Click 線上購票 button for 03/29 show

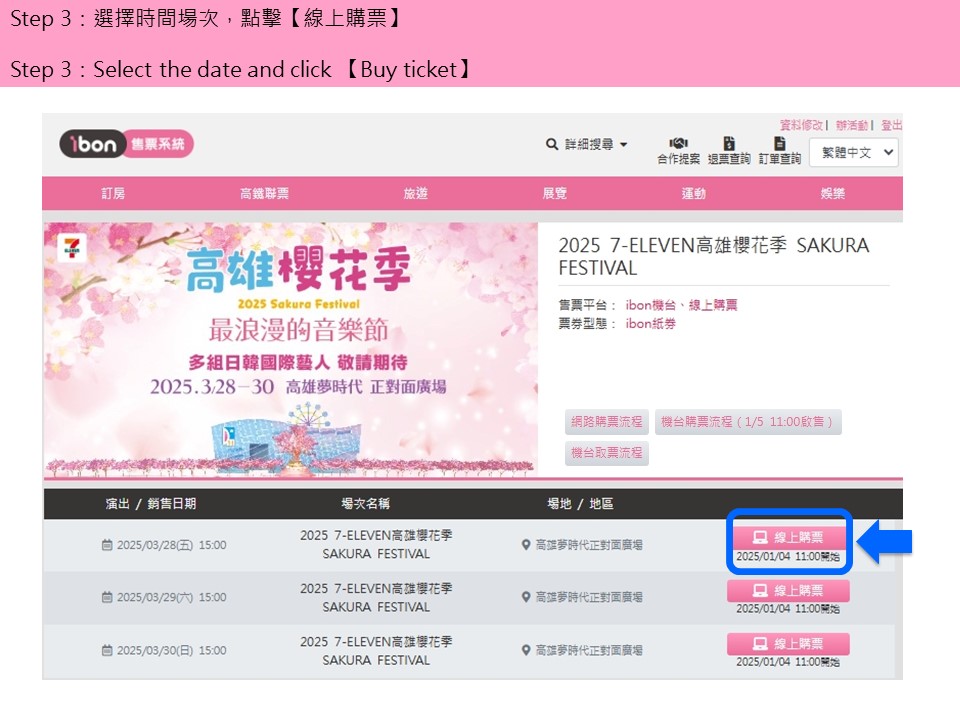point(788,590)
